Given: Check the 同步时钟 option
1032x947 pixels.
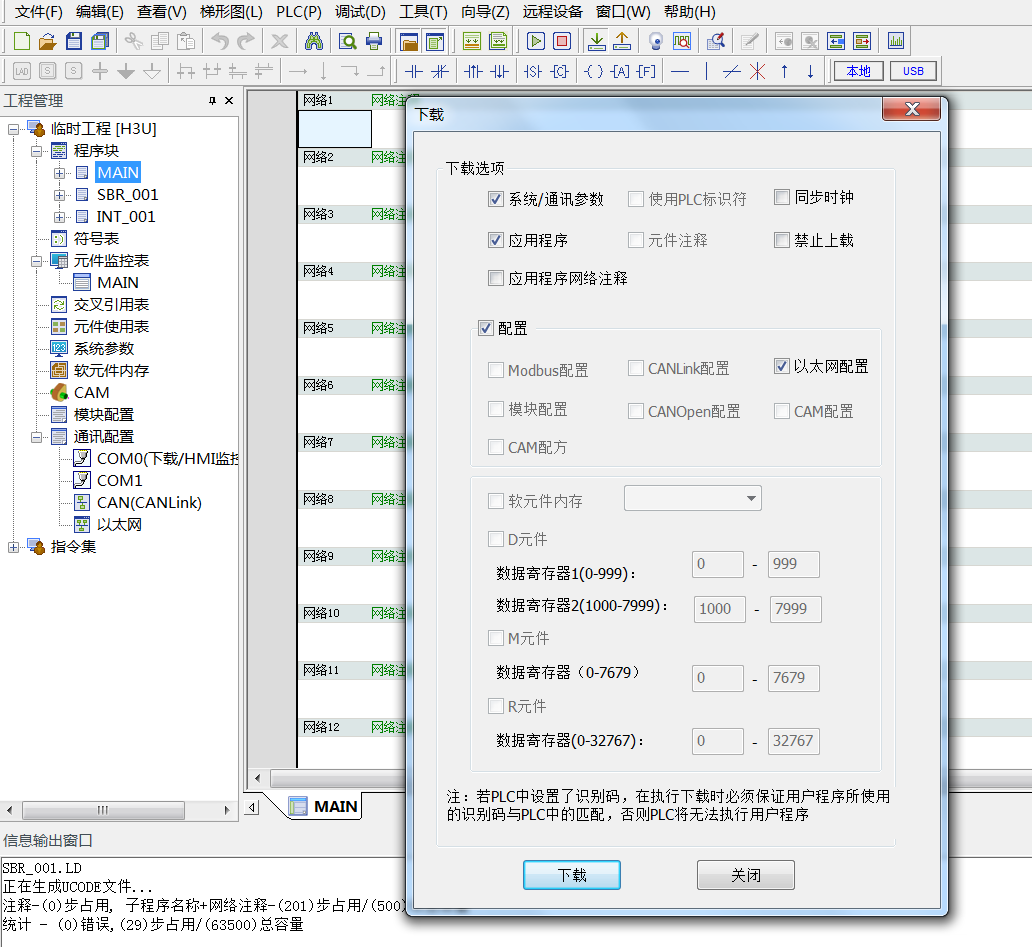Looking at the screenshot, I should [783, 198].
